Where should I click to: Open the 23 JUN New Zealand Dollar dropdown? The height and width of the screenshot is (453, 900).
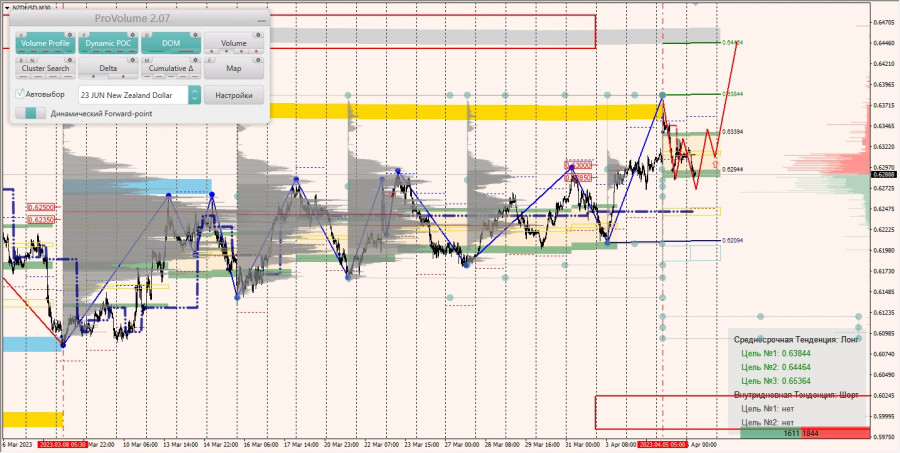[x=127, y=95]
